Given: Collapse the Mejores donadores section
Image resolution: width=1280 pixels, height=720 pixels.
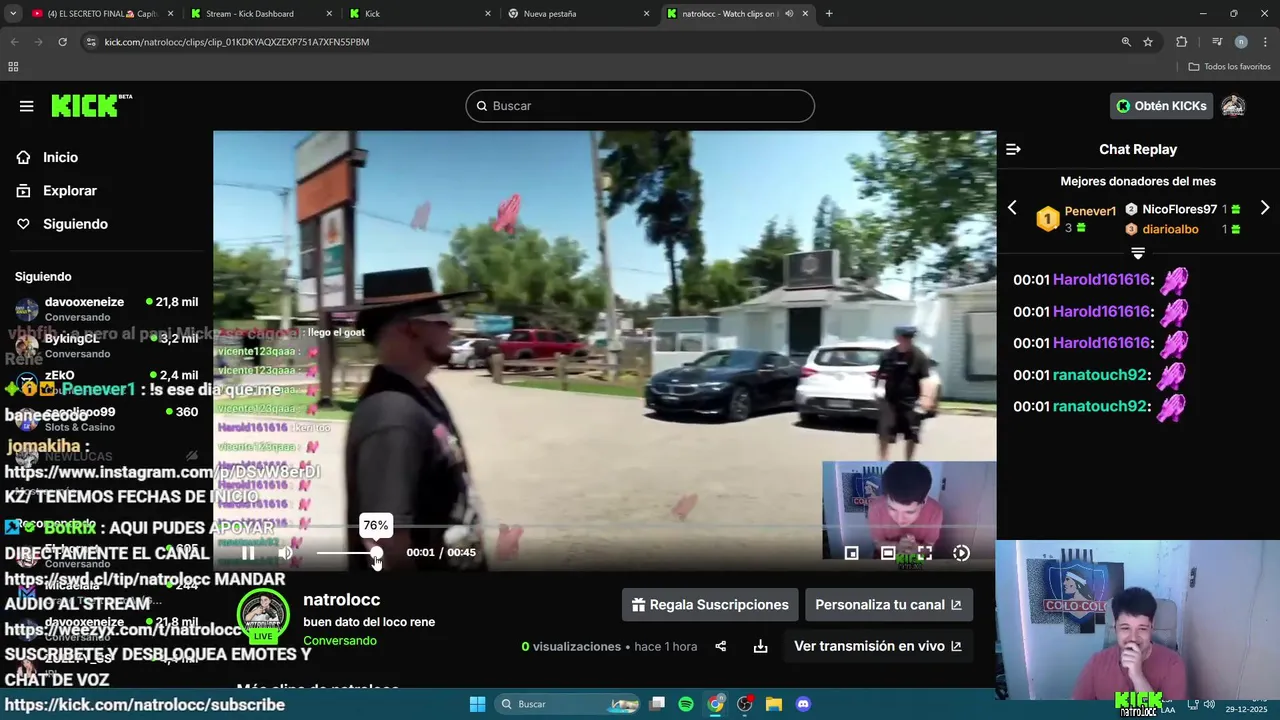Looking at the screenshot, I should click(1138, 254).
